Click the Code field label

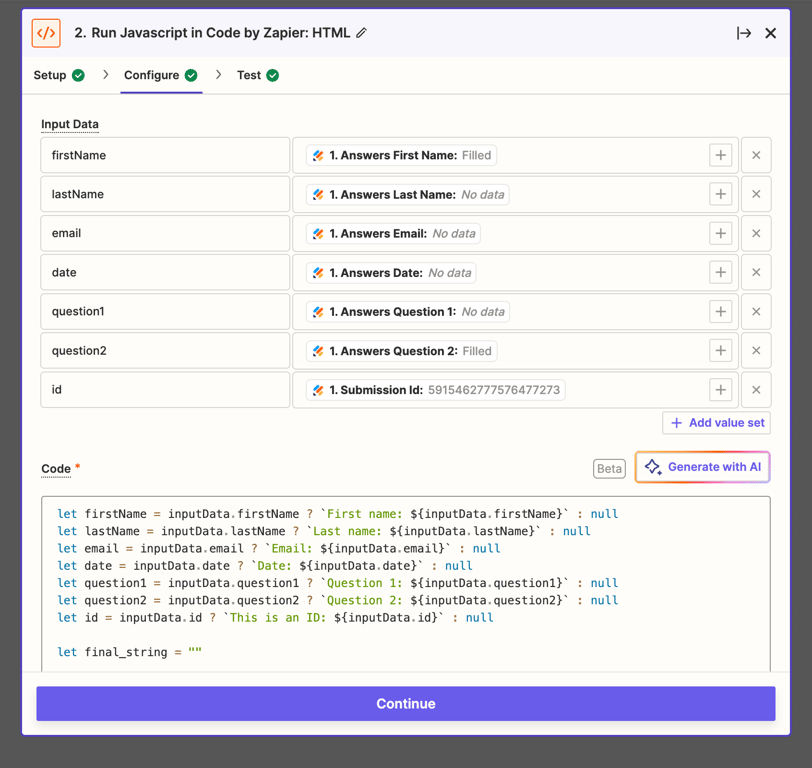56,469
